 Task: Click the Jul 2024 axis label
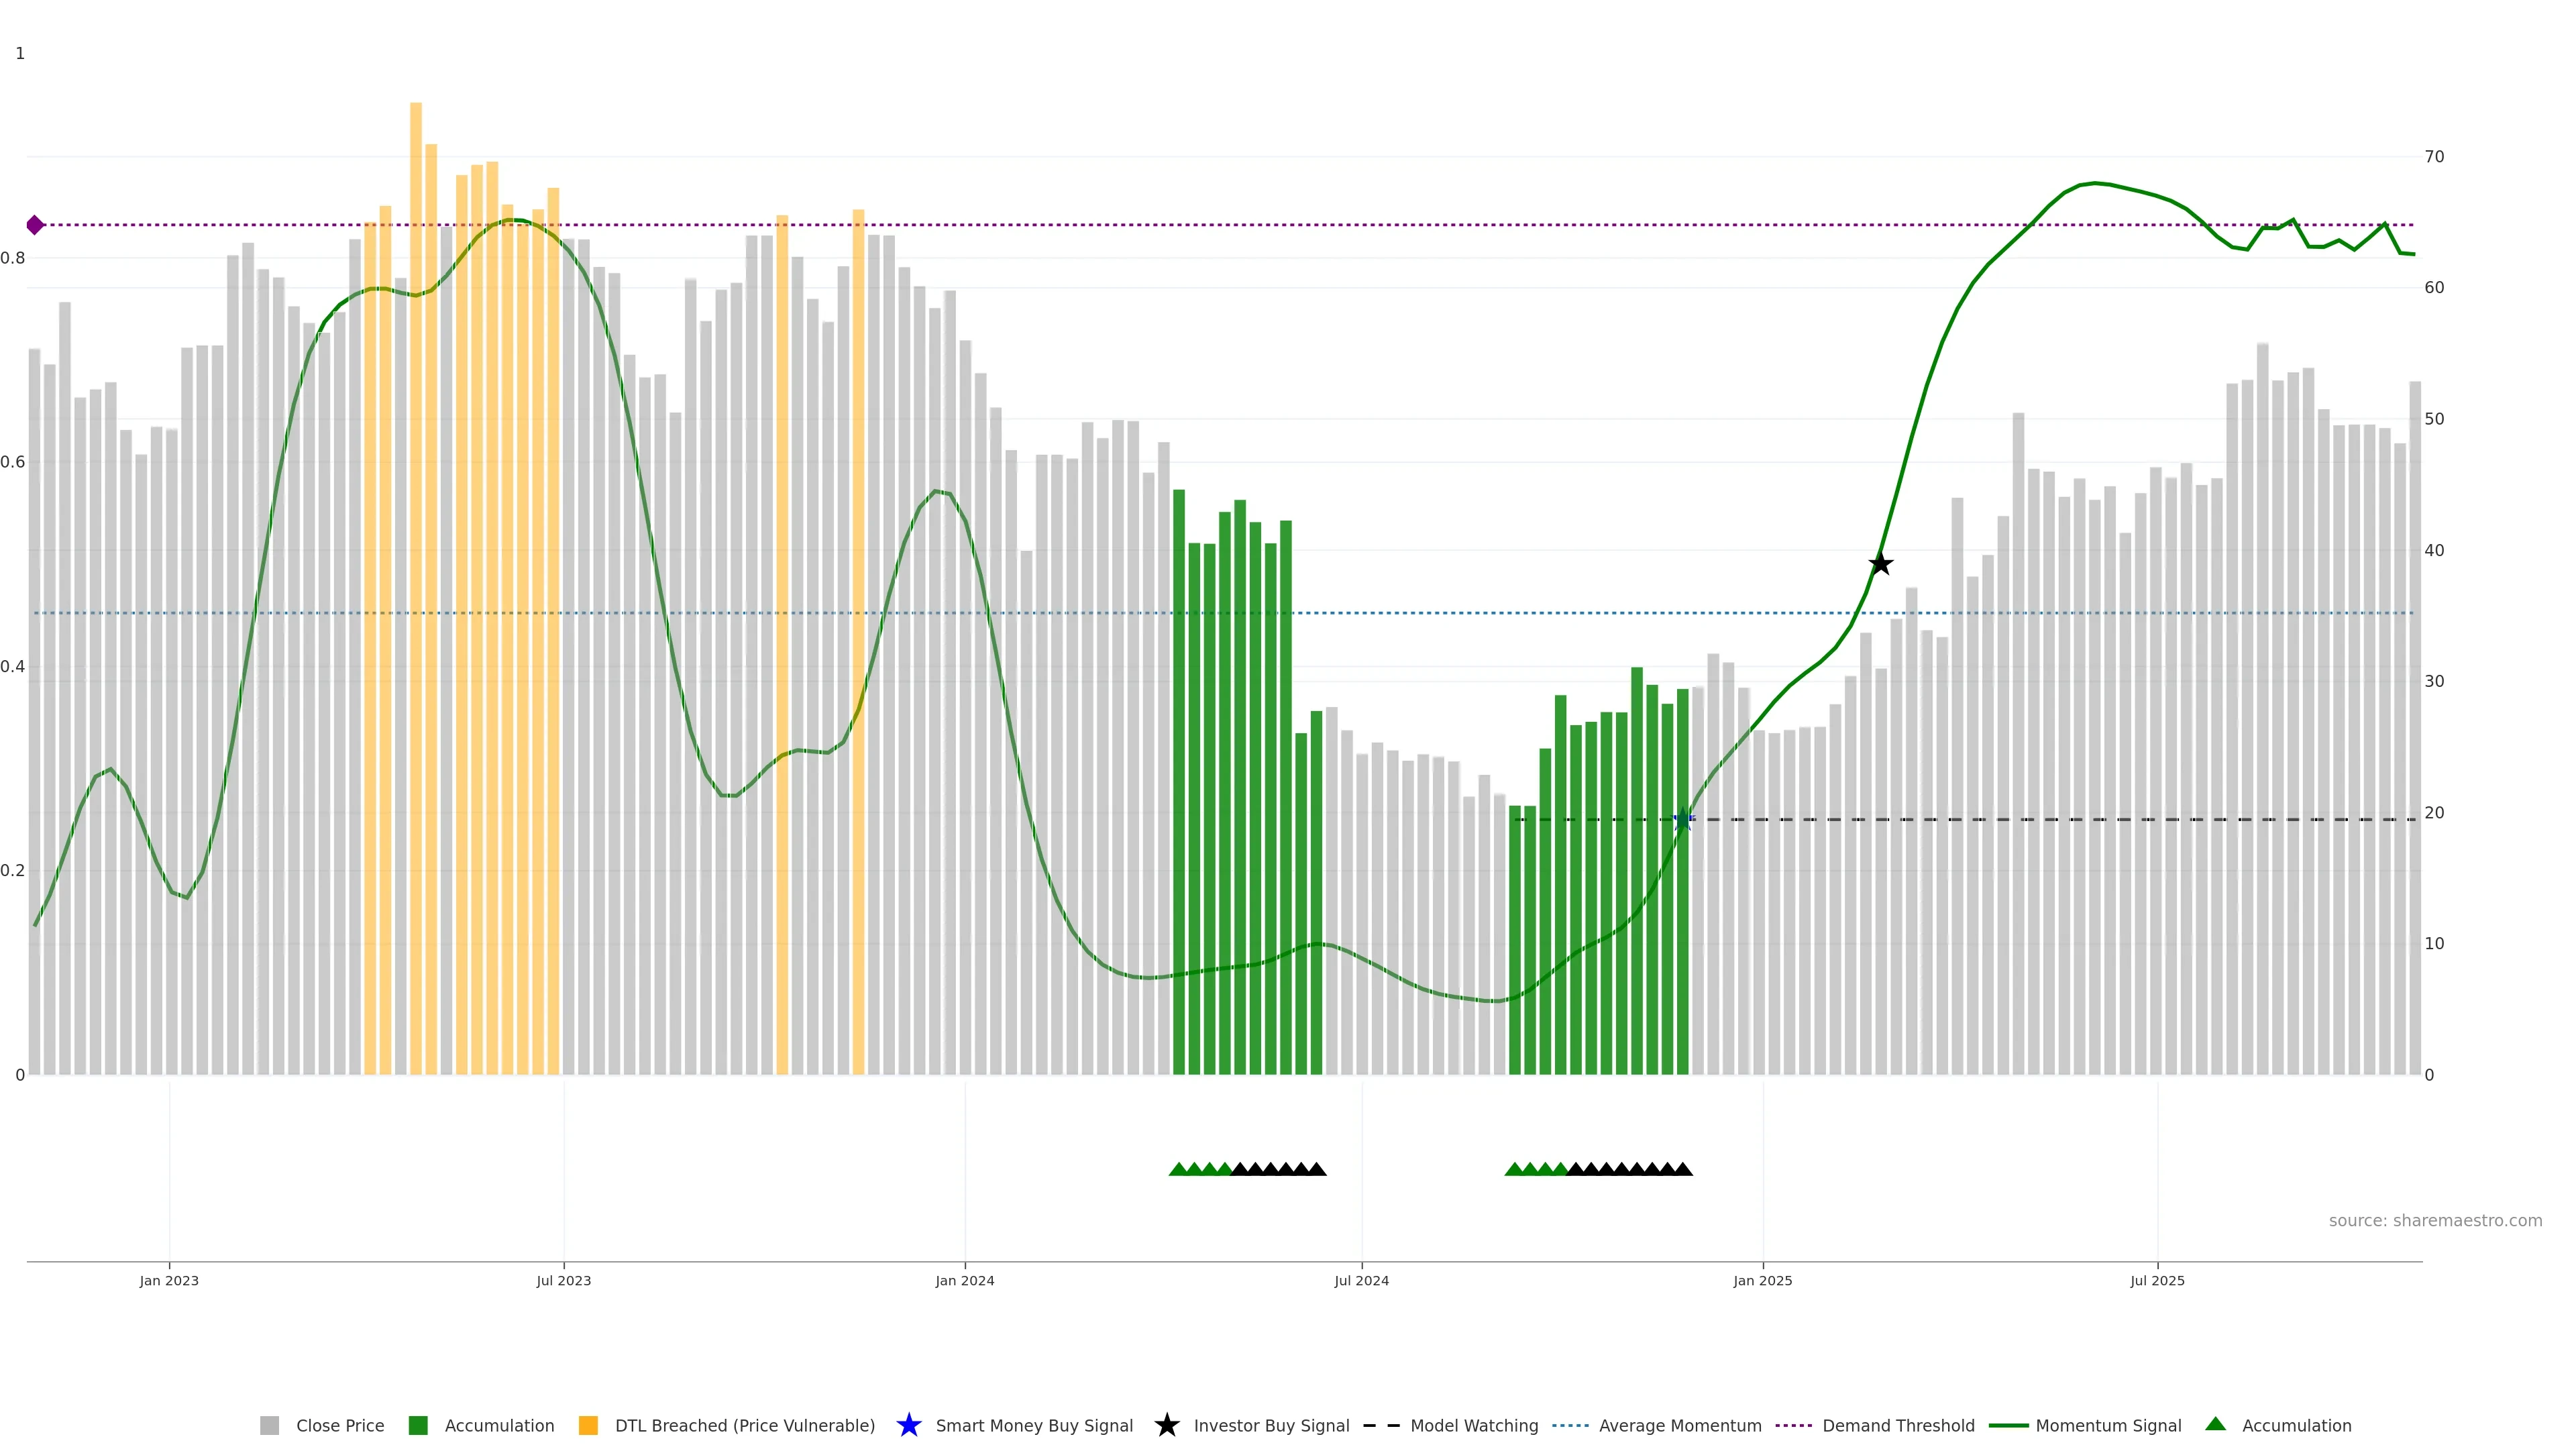1361,1280
